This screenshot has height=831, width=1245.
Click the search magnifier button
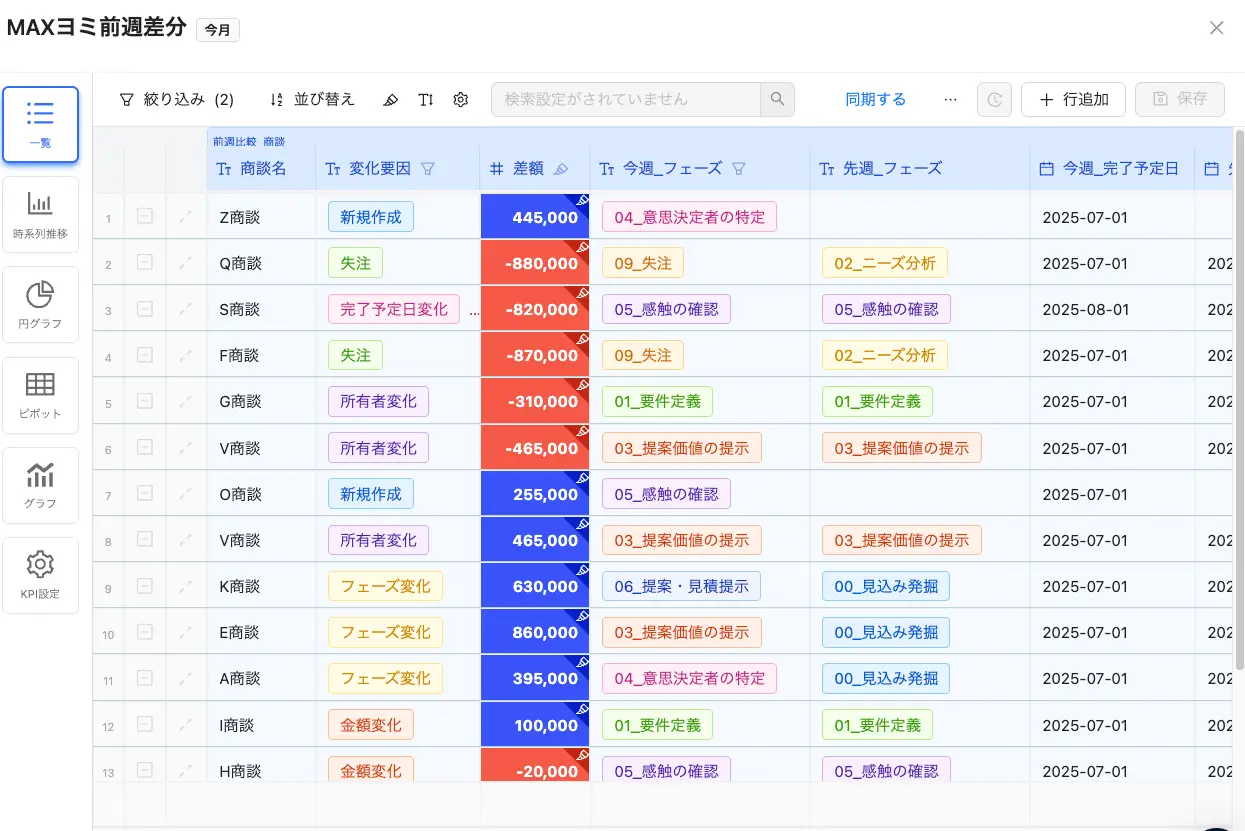point(777,100)
